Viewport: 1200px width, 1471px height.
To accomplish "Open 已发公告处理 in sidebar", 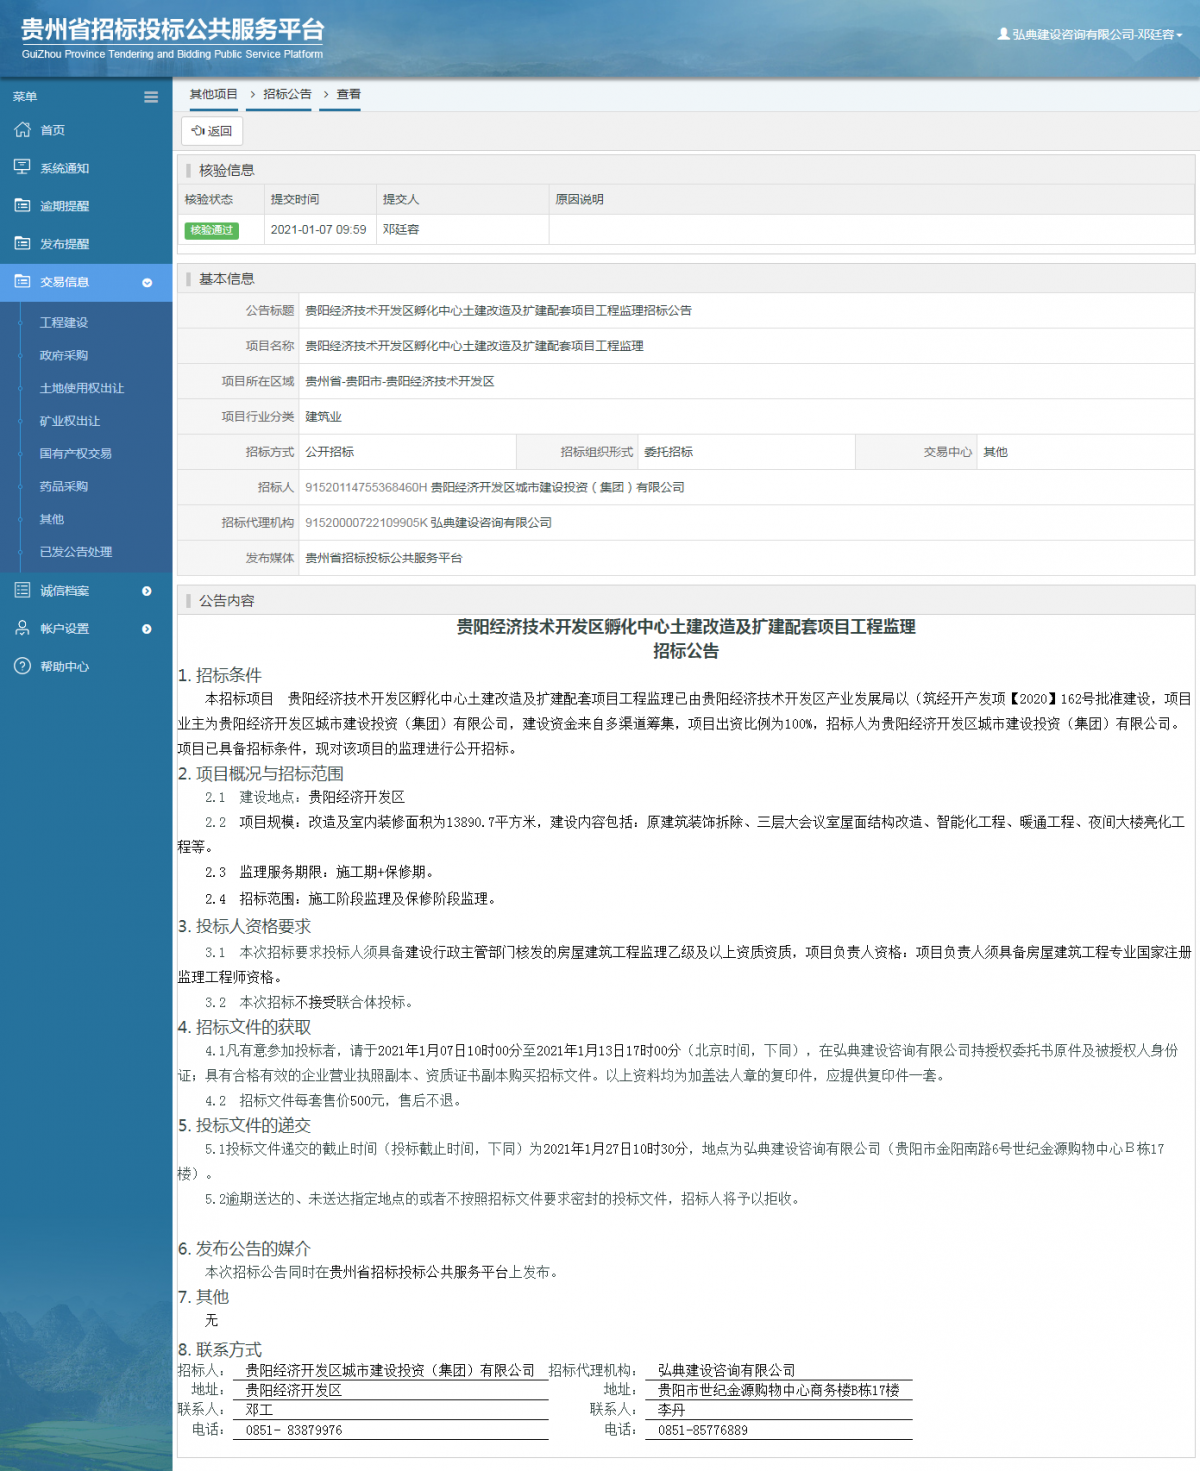I will pyautogui.click(x=76, y=552).
